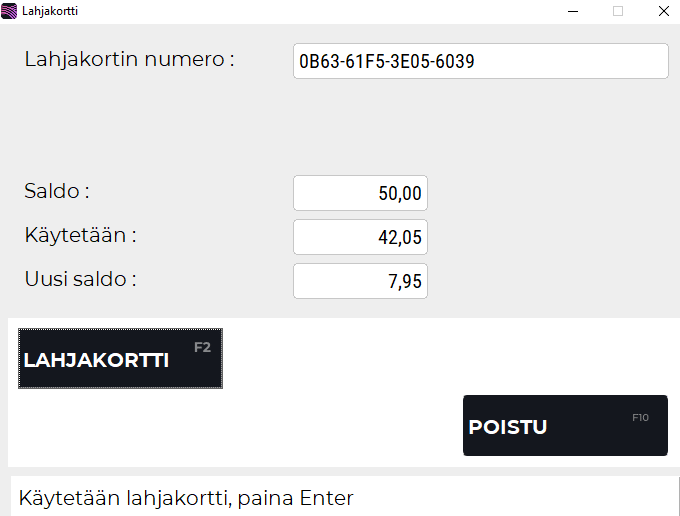The height and width of the screenshot is (516, 680).
Task: Click the maximize window button
Action: pos(618,11)
